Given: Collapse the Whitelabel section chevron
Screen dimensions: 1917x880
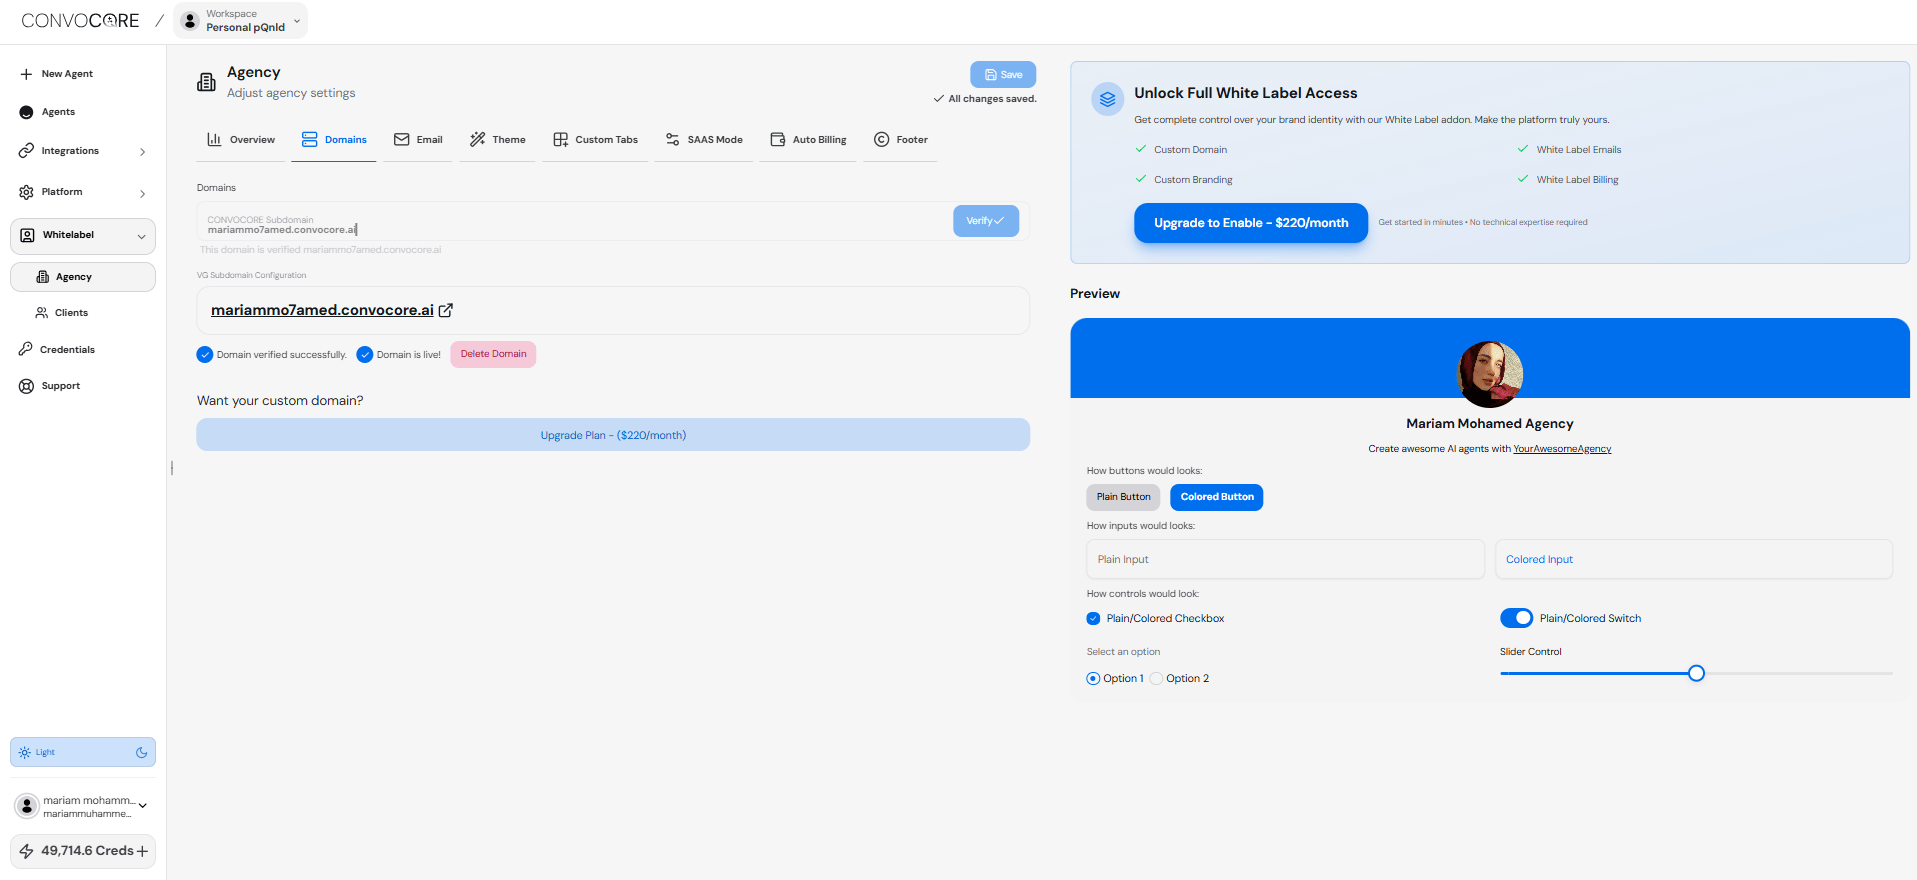Looking at the screenshot, I should coord(141,236).
